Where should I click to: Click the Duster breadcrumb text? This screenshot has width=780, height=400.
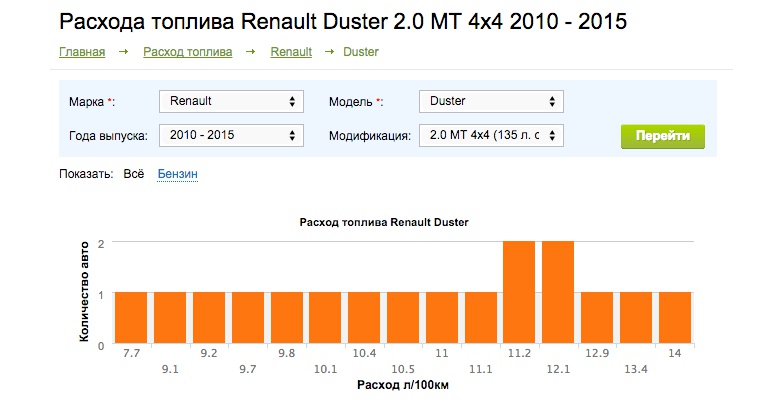click(361, 52)
